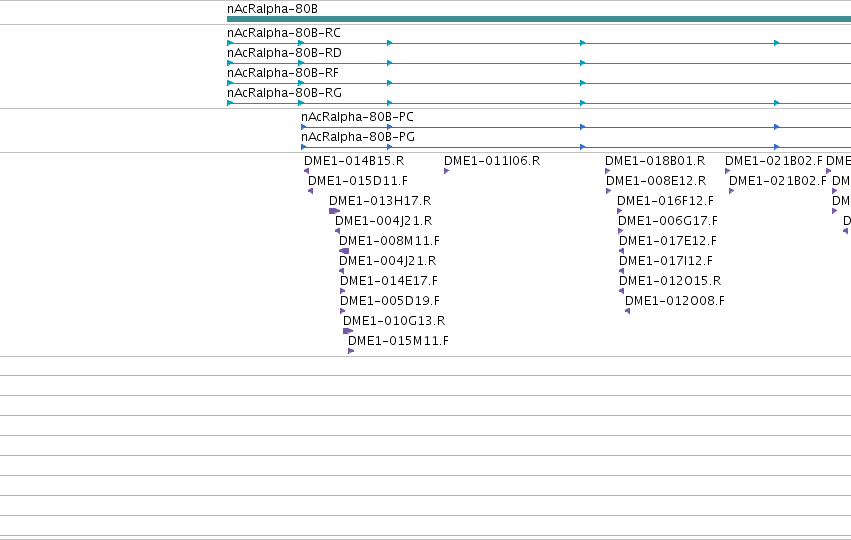This screenshot has height=540, width=851.
Task: Select EST label DME1-006G17.F
Action: point(668,221)
